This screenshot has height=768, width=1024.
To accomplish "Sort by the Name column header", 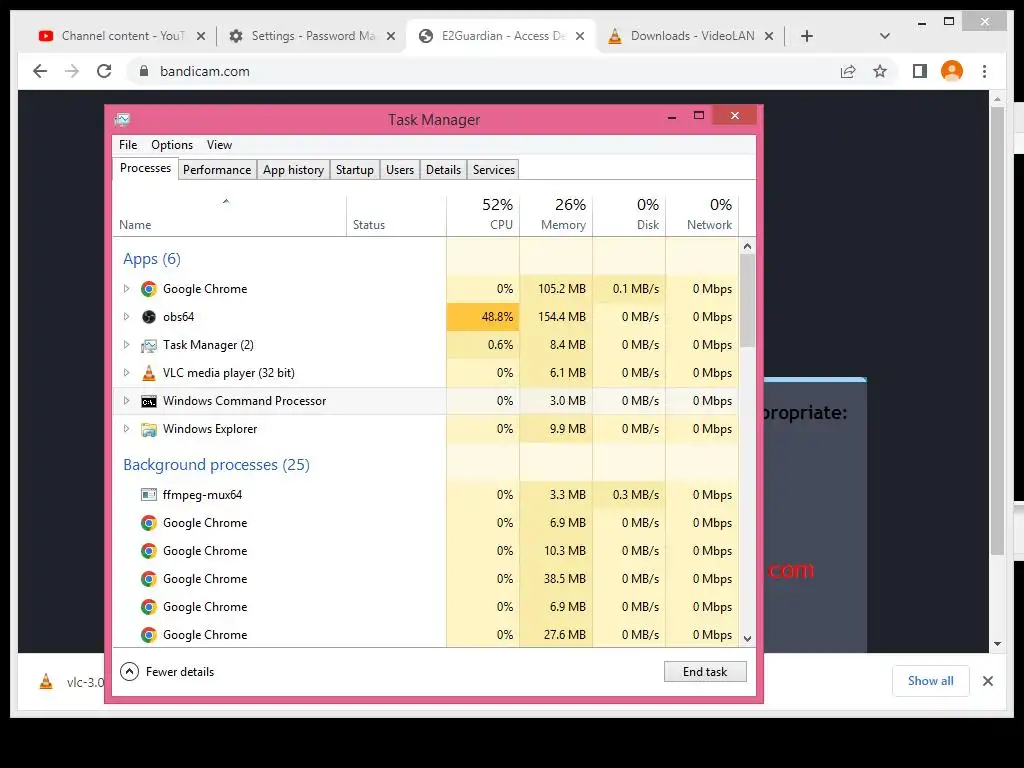I will [230, 215].
